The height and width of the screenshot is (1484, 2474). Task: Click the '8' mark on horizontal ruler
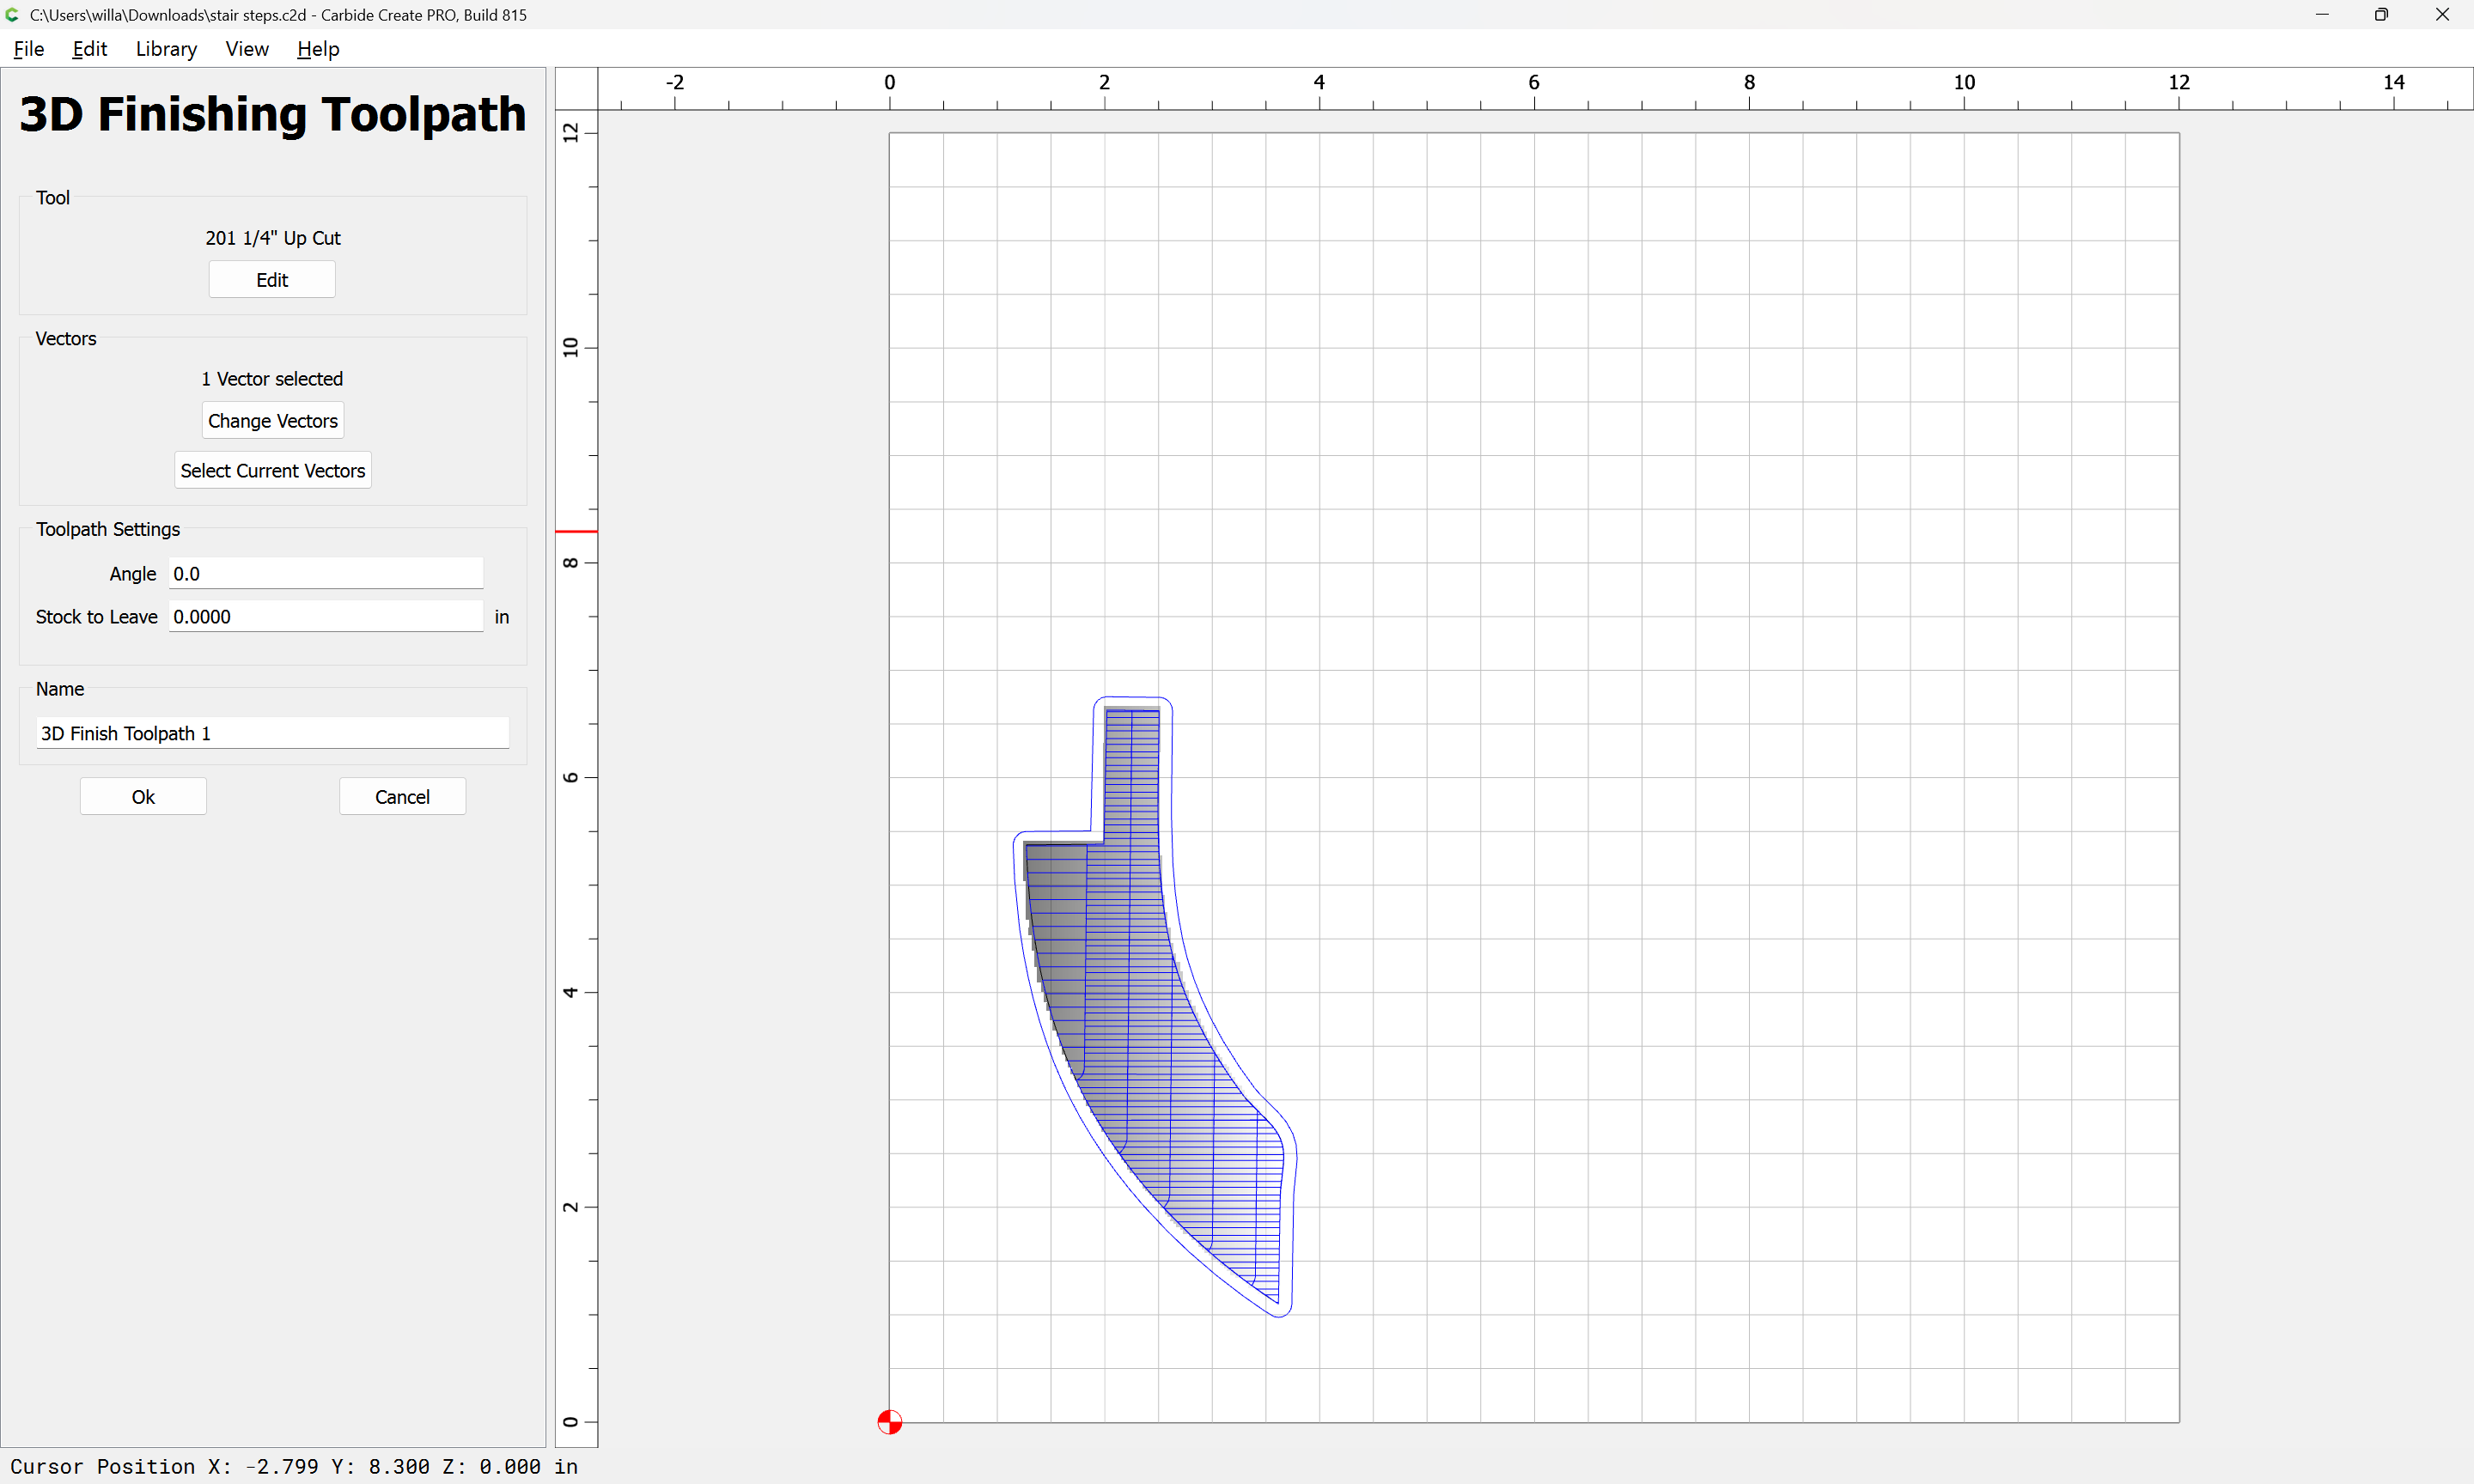[x=1749, y=82]
